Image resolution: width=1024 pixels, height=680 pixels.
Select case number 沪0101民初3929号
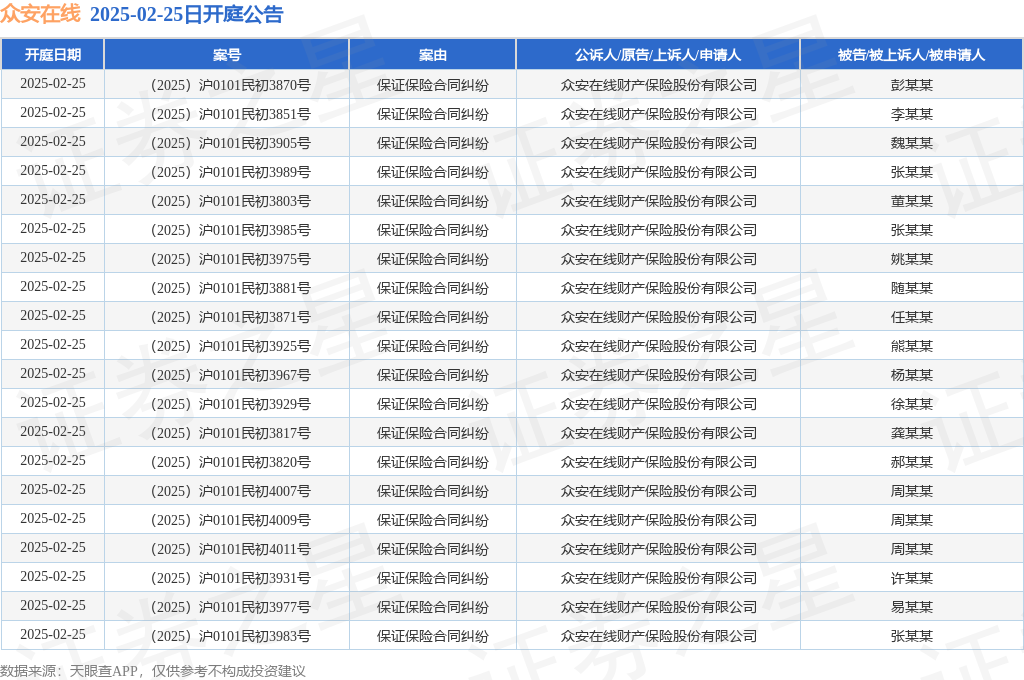pyautogui.click(x=231, y=404)
